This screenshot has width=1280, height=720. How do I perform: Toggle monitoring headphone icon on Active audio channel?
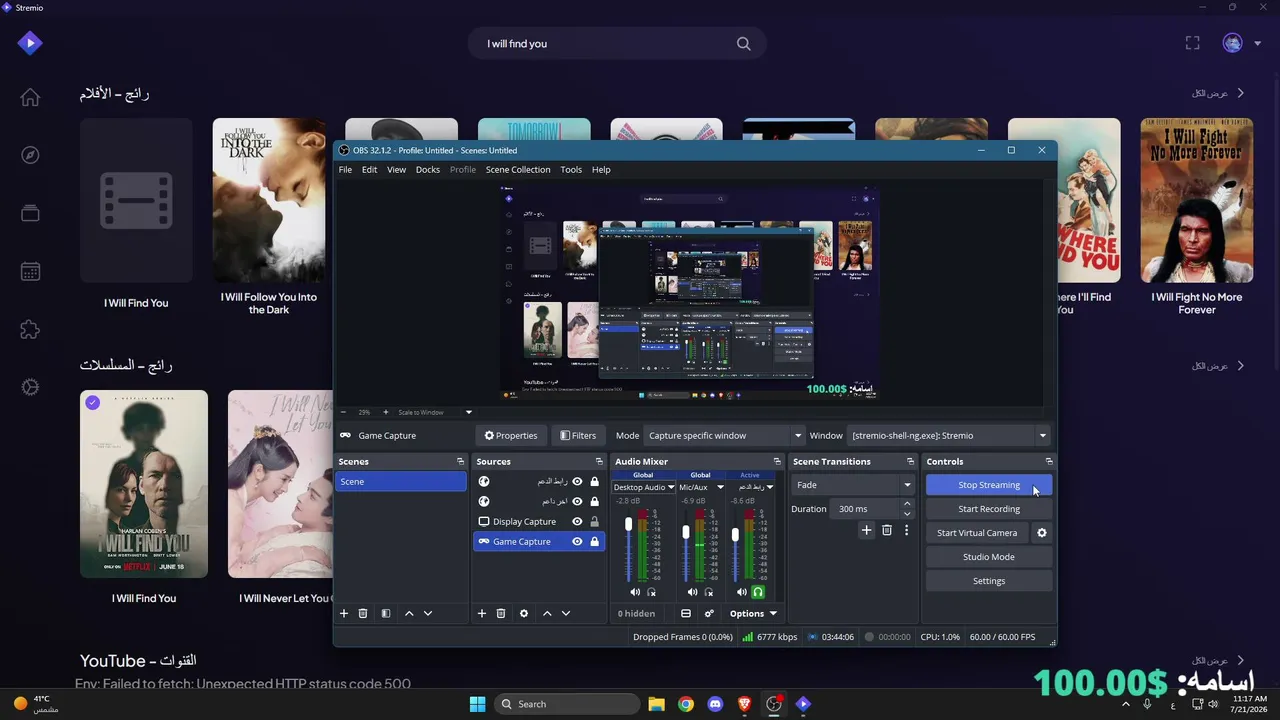(x=758, y=592)
